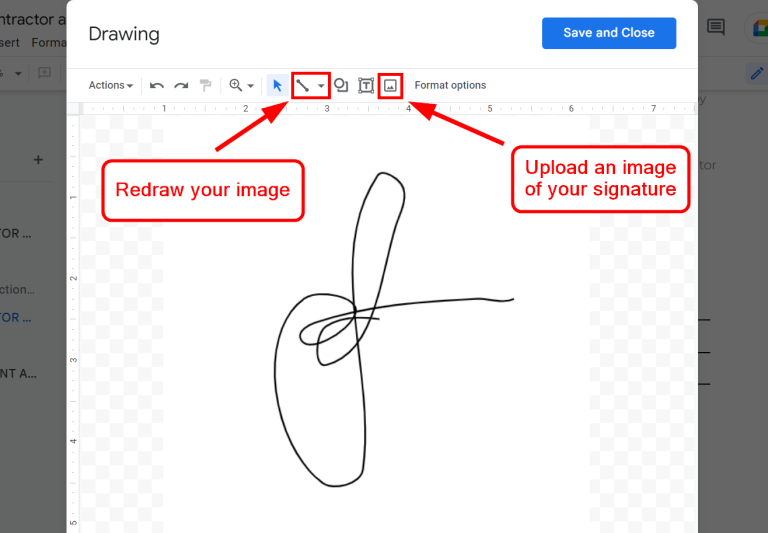Image resolution: width=768 pixels, height=533 pixels.
Task: Click the Save and Close button
Action: click(x=609, y=33)
